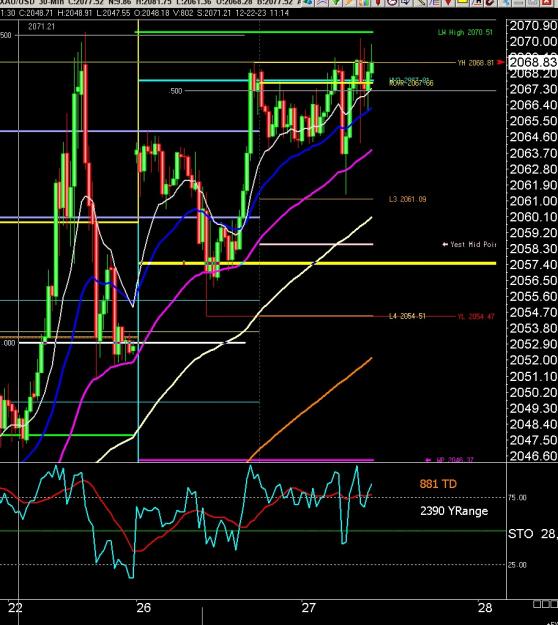
Task: Select the 75.00 stochastic level label
Action: [517, 497]
